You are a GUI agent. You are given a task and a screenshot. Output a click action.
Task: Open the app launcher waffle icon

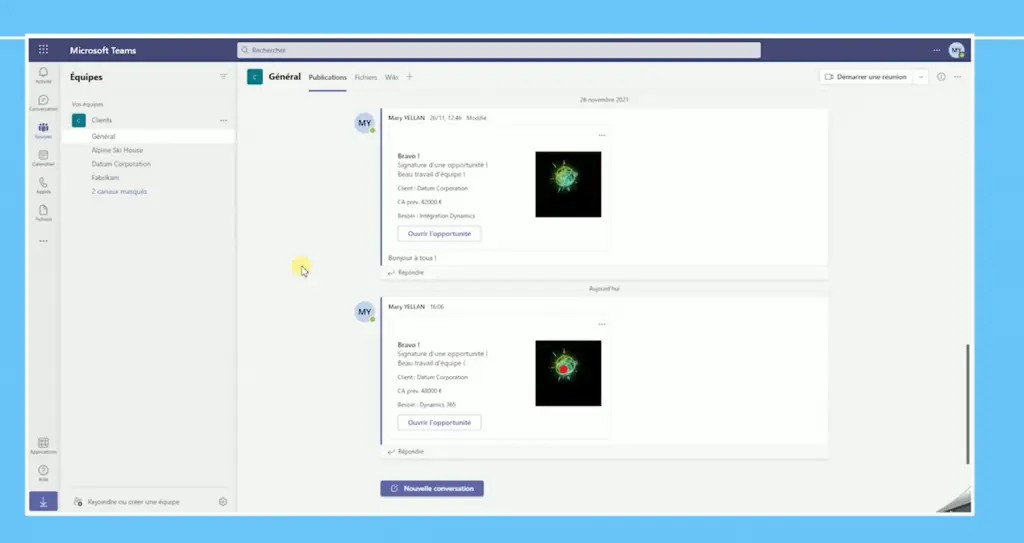coord(43,50)
